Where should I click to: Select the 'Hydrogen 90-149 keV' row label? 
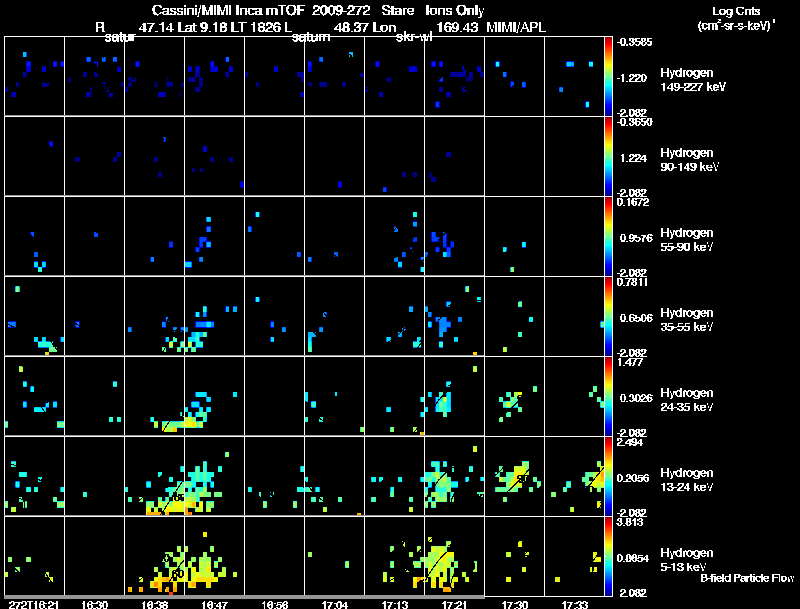pos(689,160)
